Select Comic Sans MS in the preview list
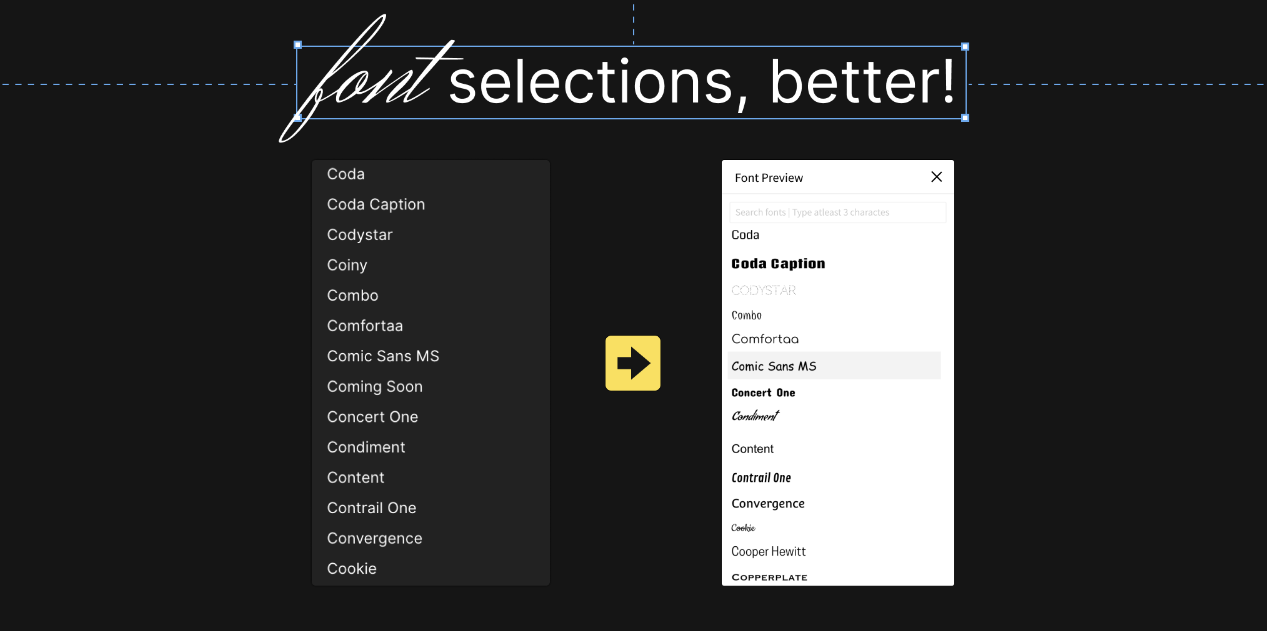The width and height of the screenshot is (1267, 631). click(772, 366)
